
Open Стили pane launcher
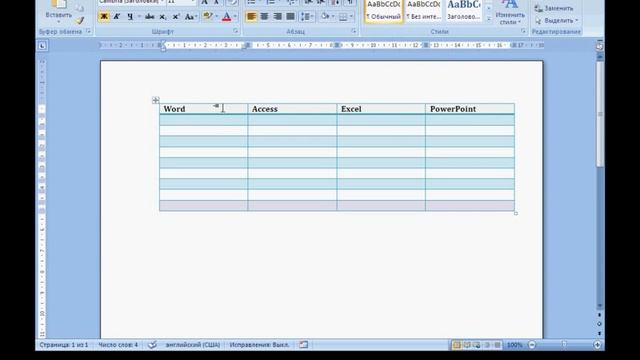pos(523,31)
